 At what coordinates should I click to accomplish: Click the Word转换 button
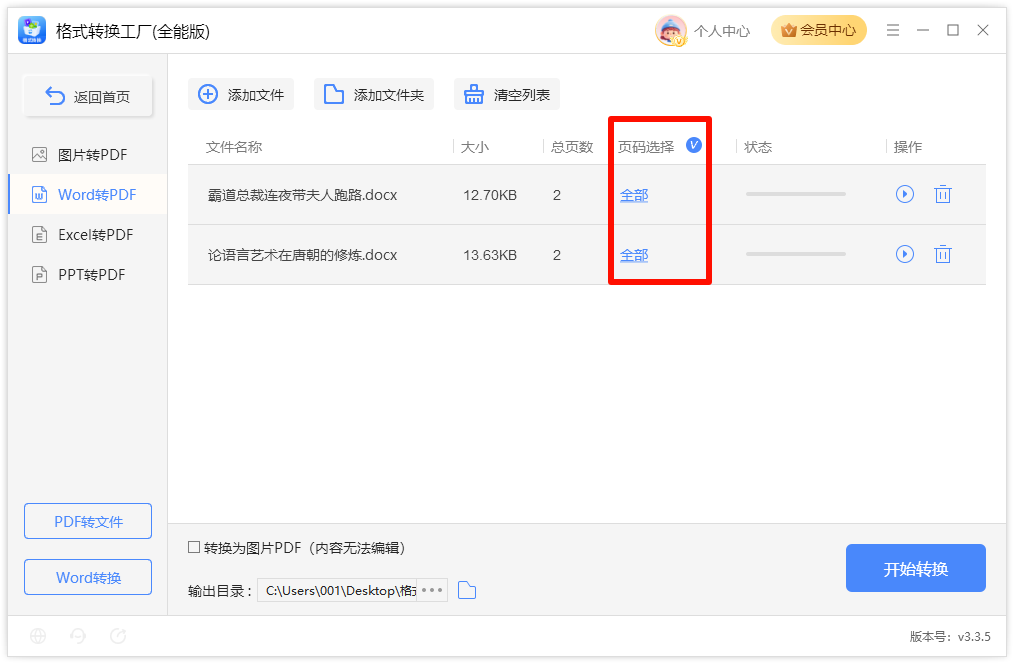click(x=88, y=577)
